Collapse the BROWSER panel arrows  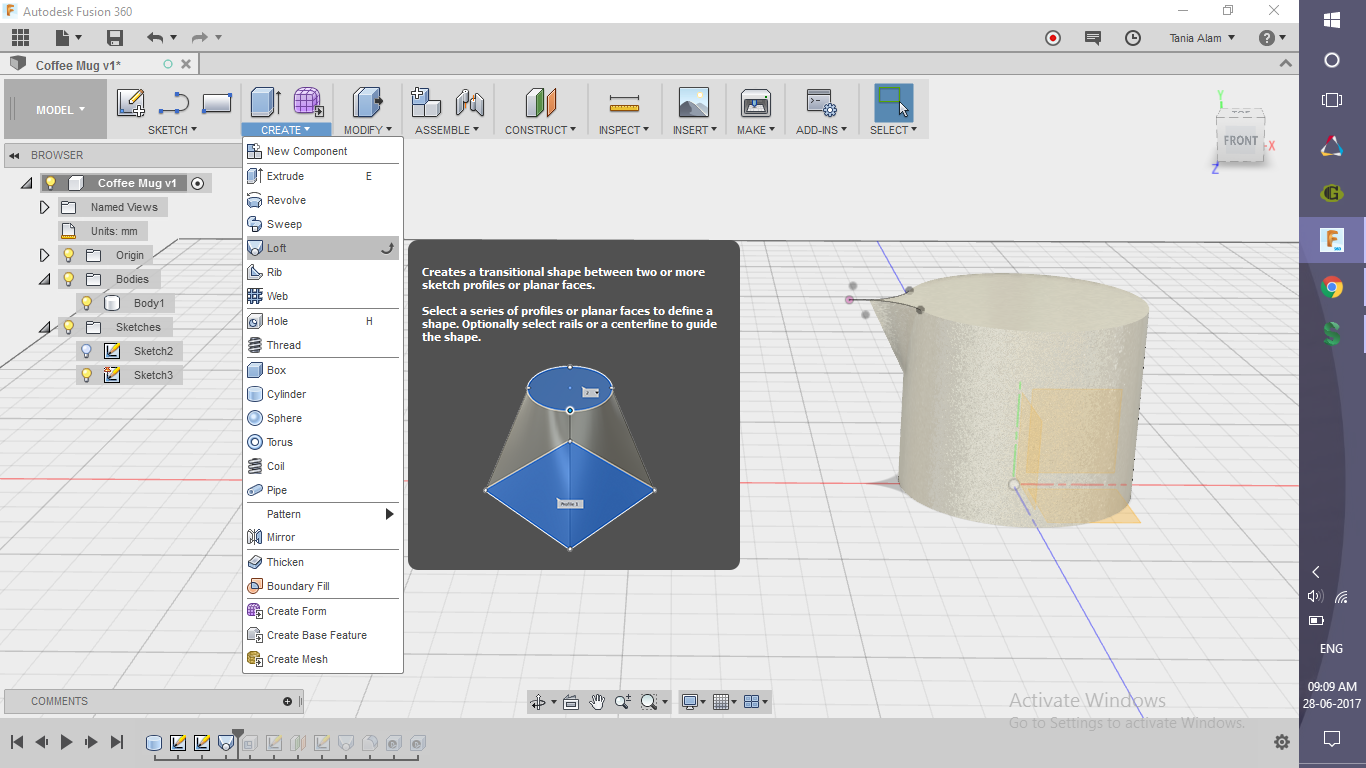[15, 155]
